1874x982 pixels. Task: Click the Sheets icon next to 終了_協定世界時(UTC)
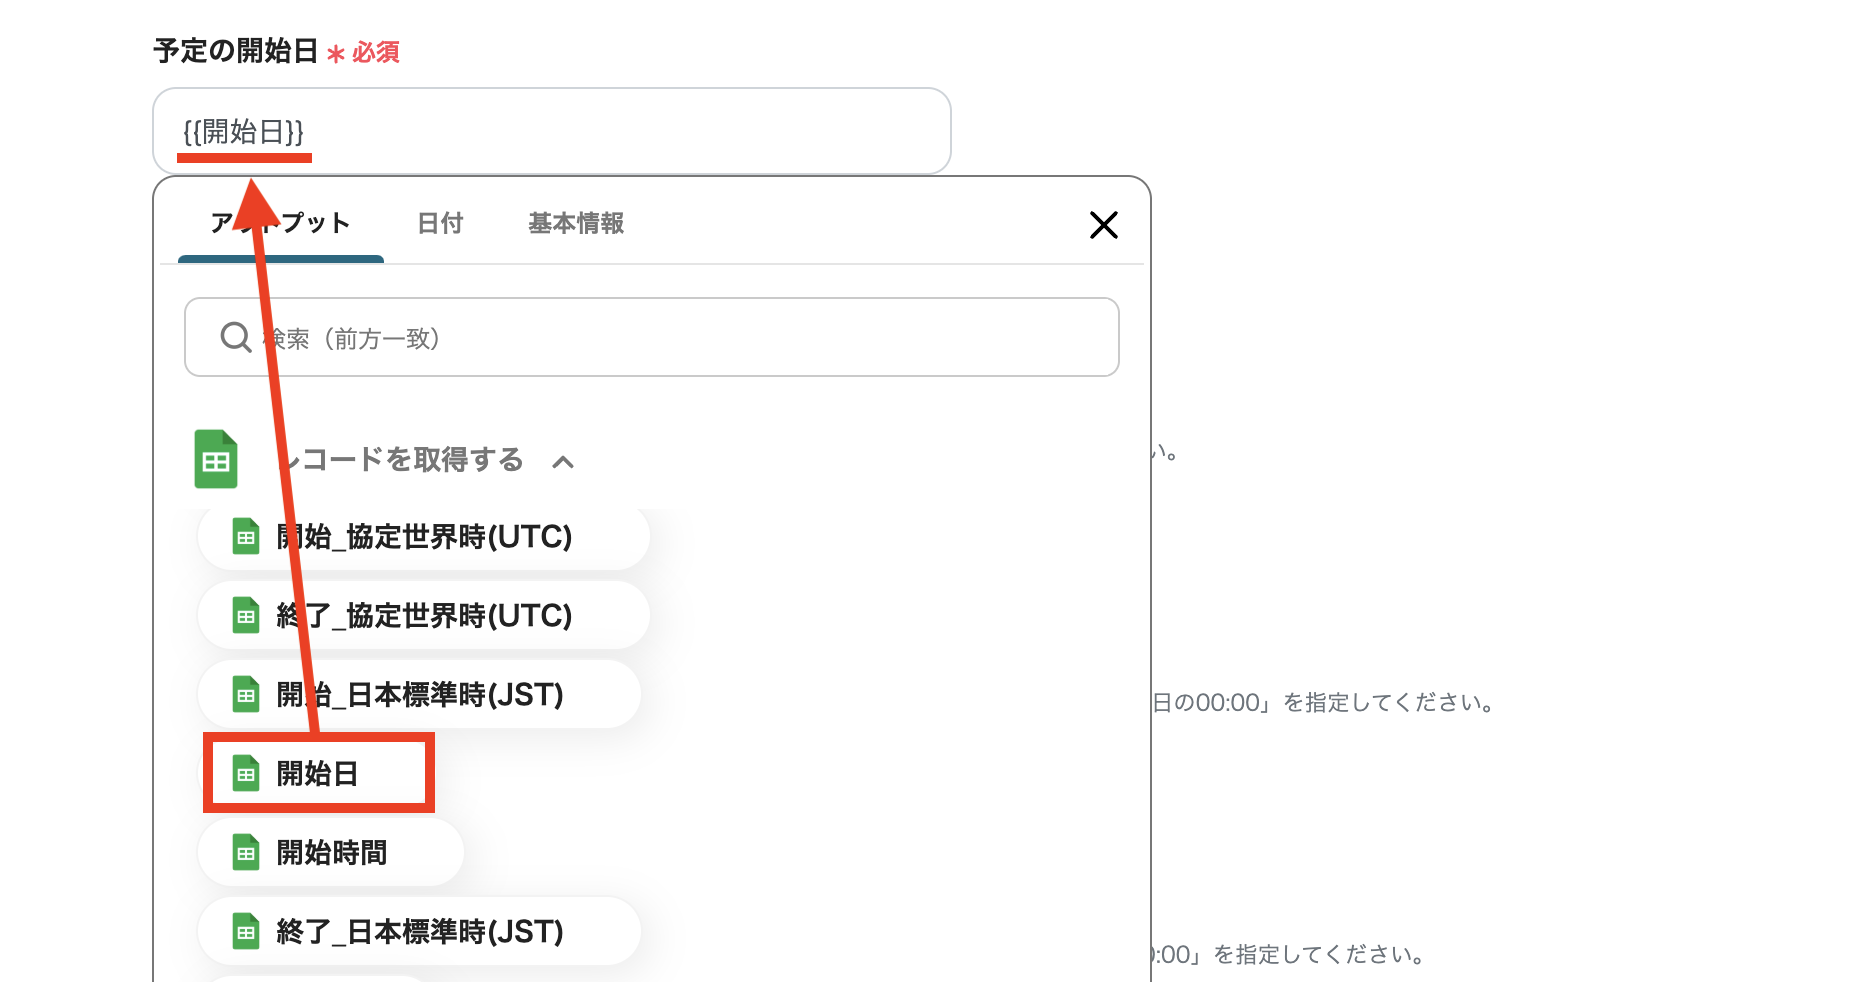click(245, 615)
